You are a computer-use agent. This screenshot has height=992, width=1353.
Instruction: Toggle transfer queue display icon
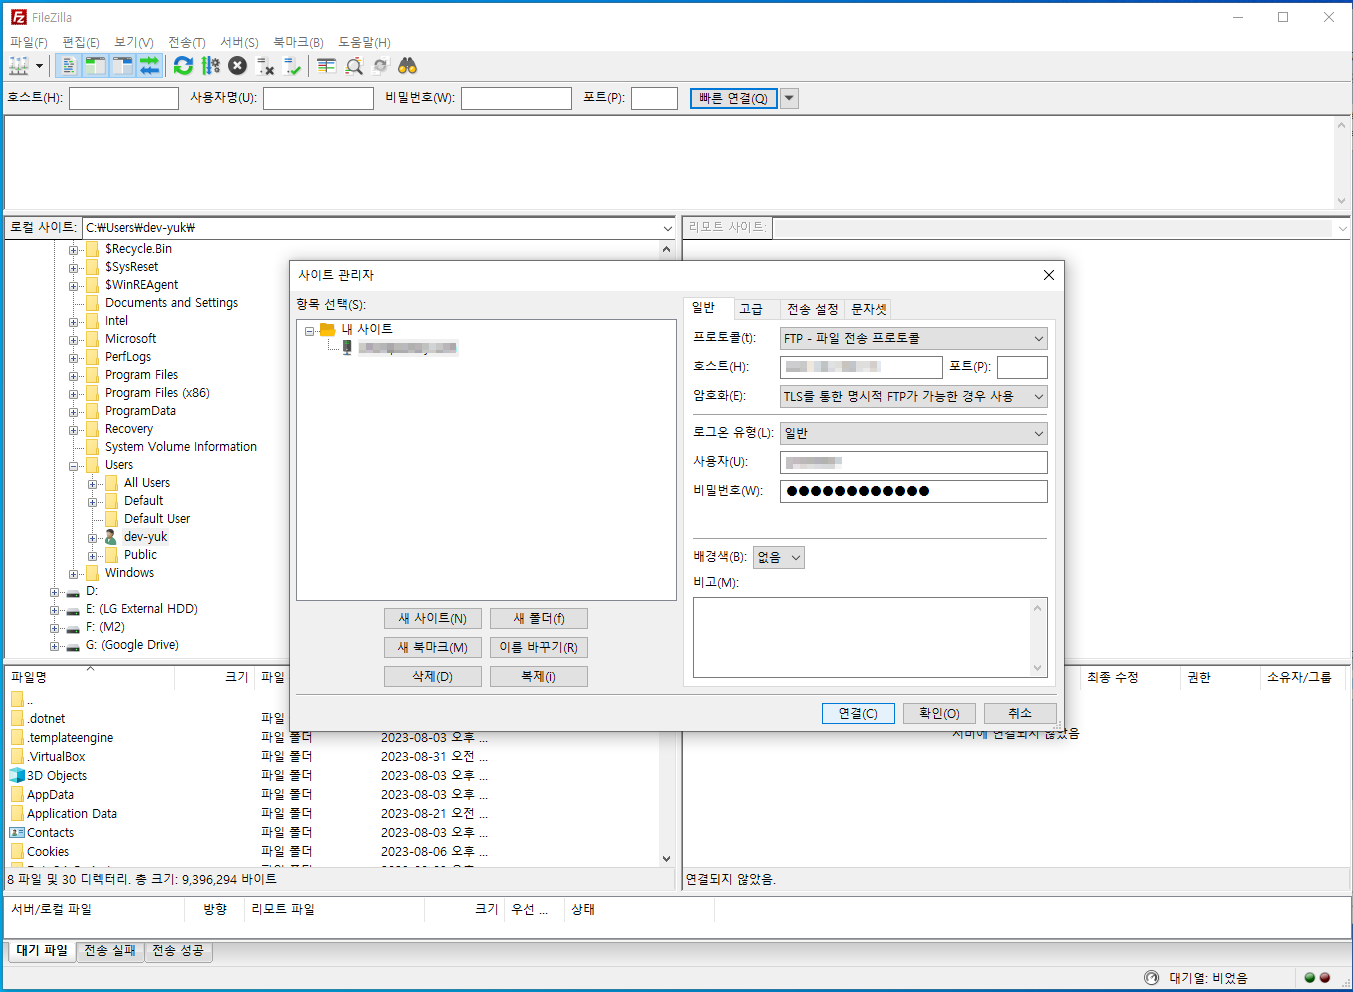(x=149, y=66)
